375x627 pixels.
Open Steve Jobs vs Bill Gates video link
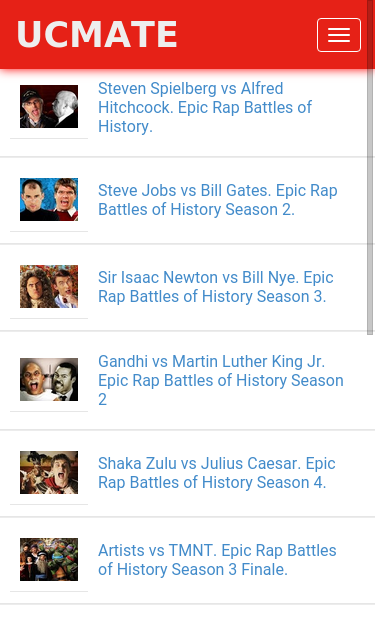(218, 200)
